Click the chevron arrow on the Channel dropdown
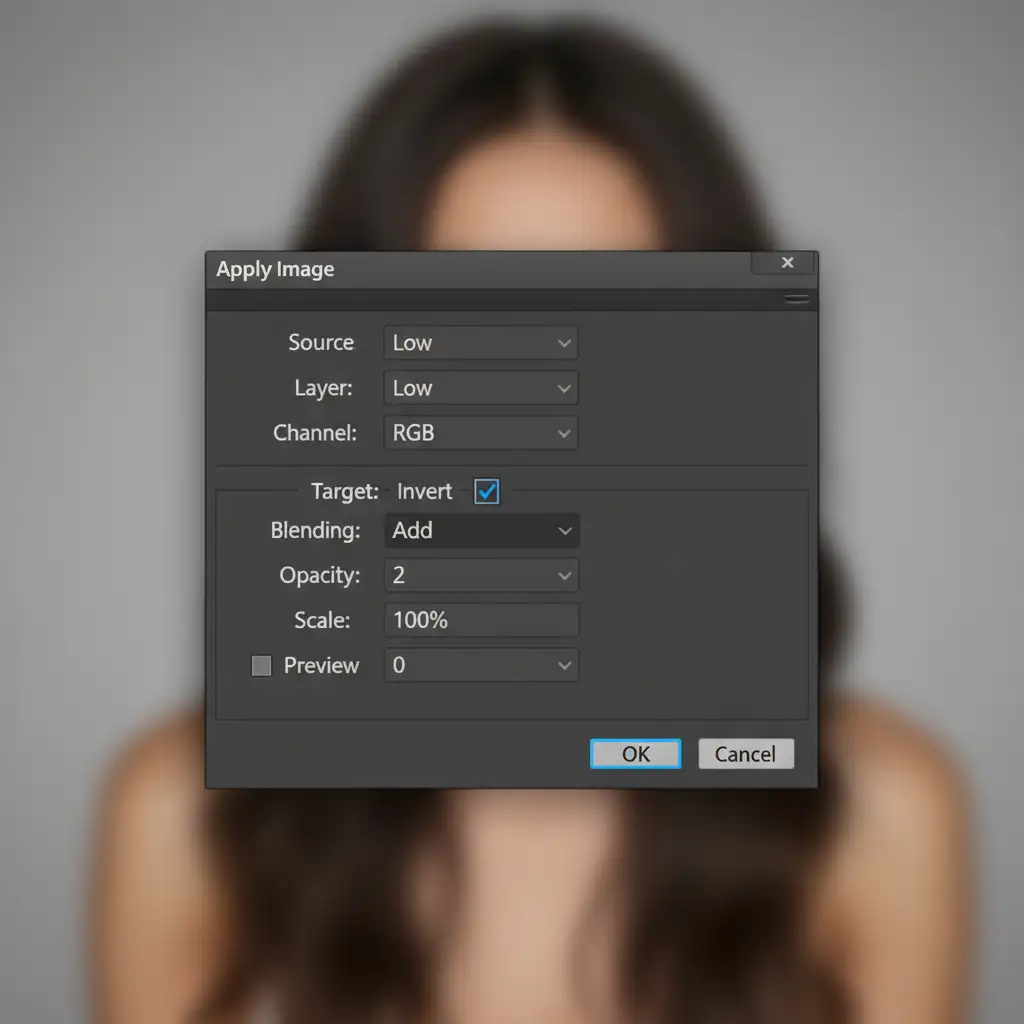 coord(564,433)
